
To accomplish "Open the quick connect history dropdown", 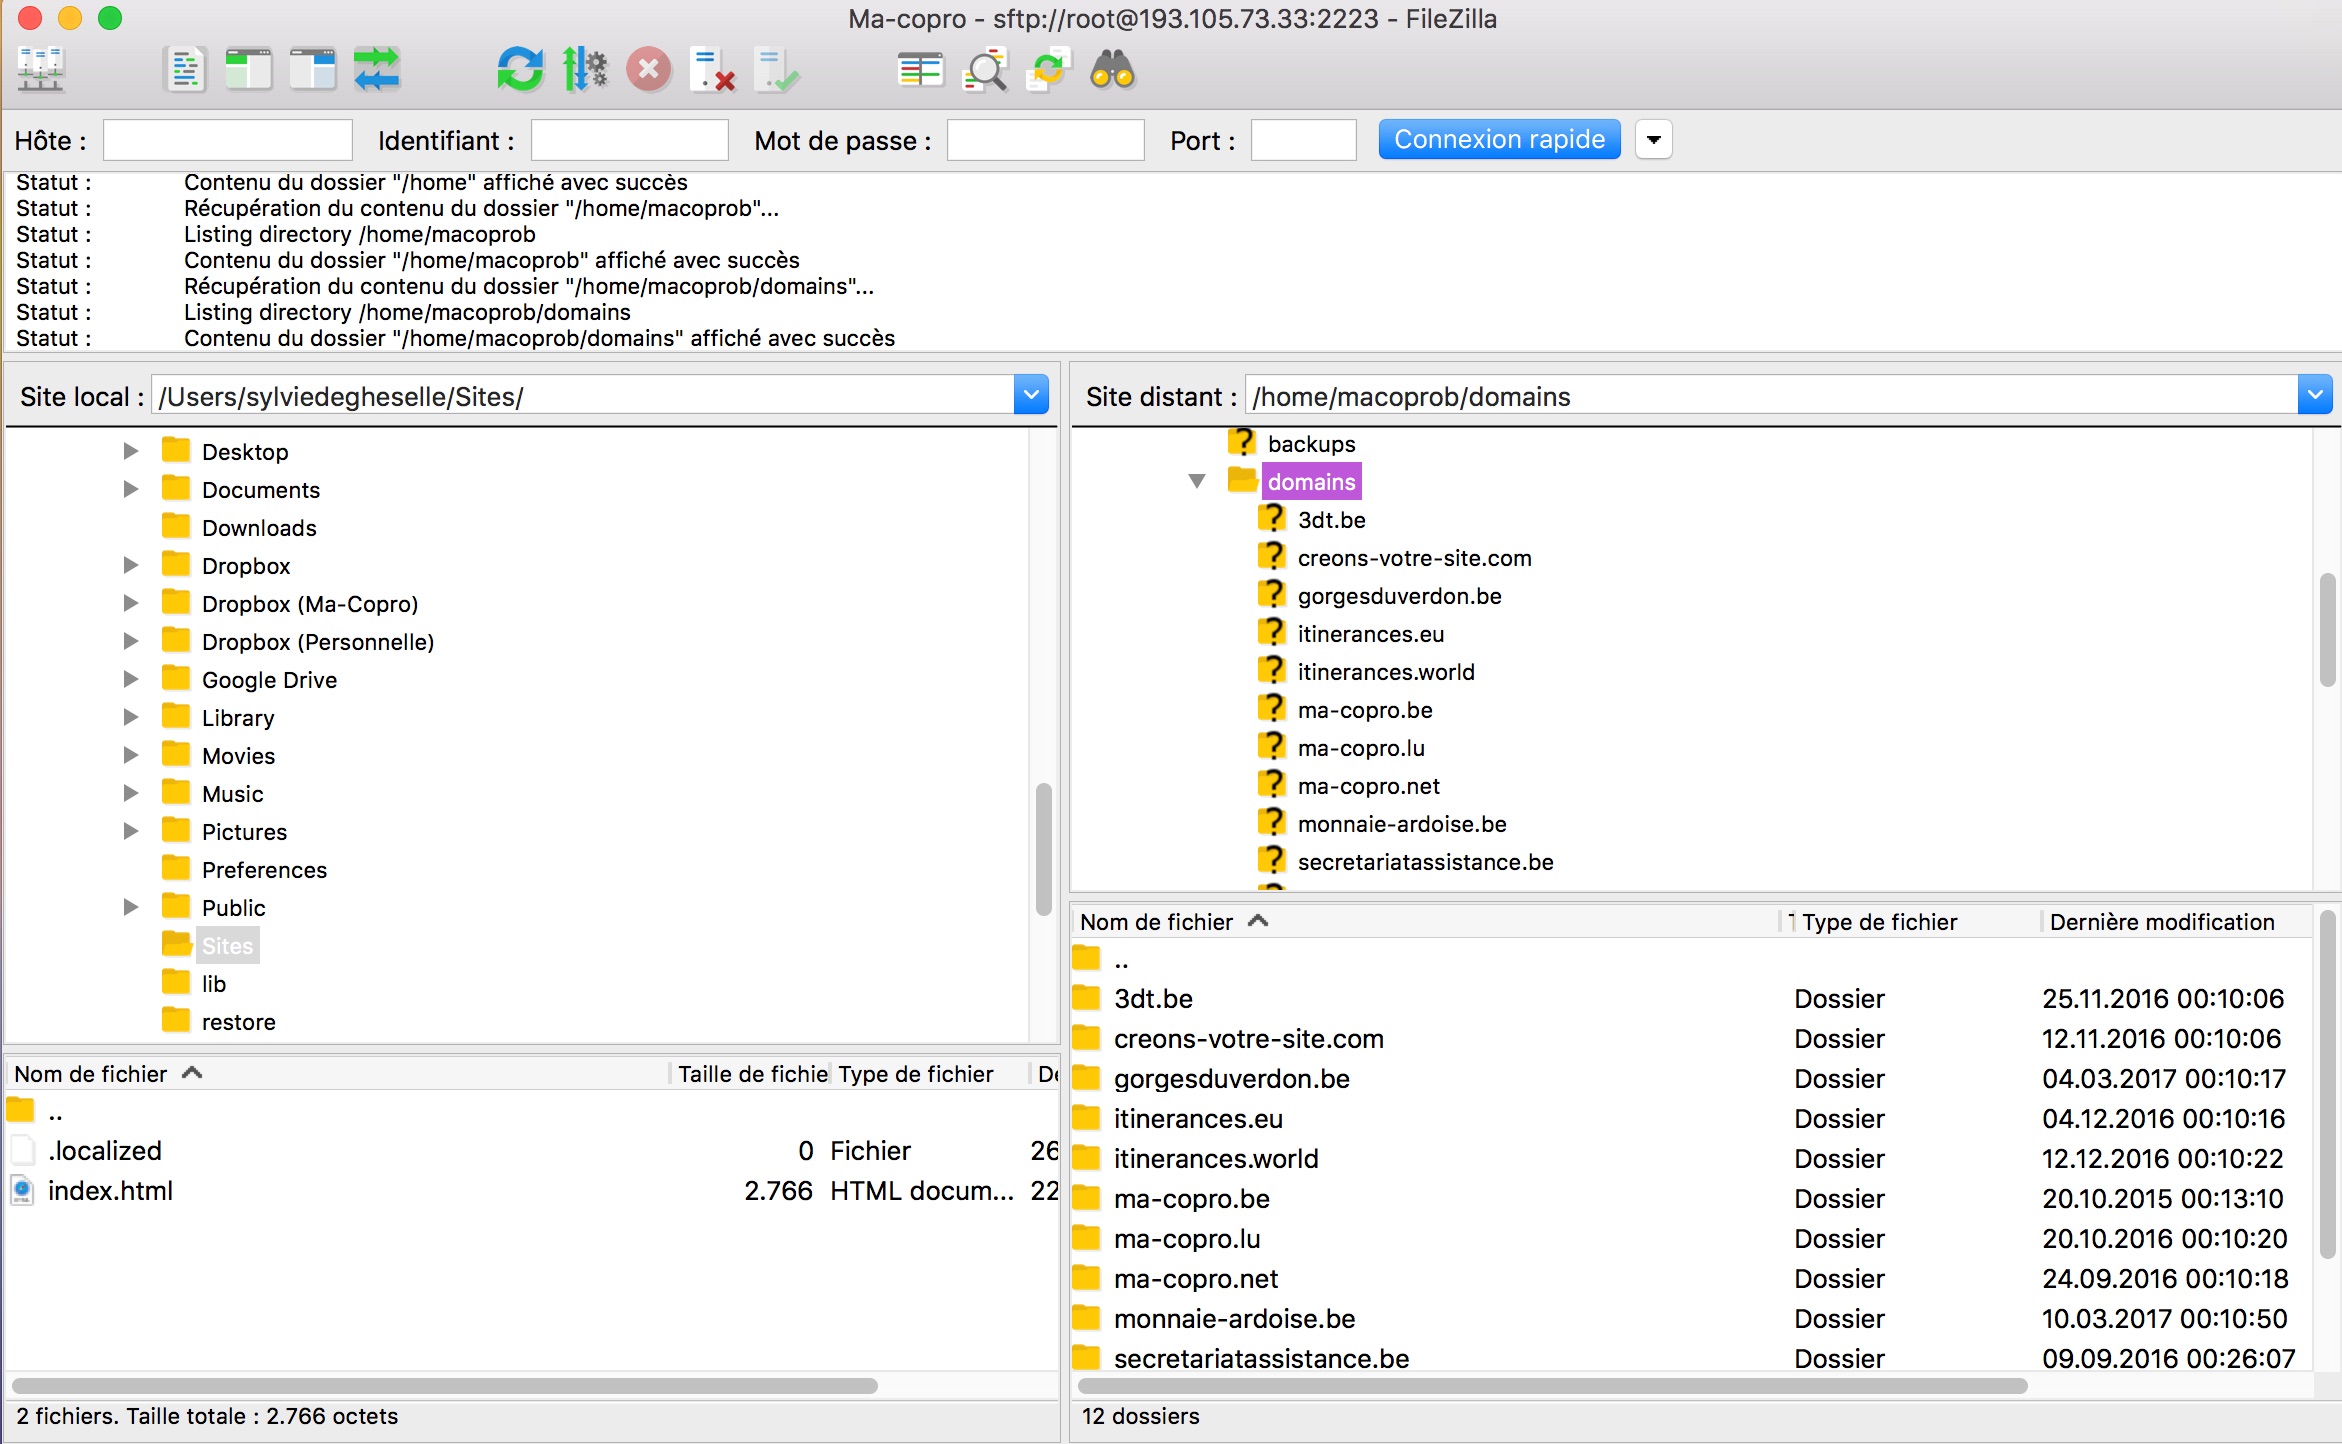I will (x=1654, y=139).
